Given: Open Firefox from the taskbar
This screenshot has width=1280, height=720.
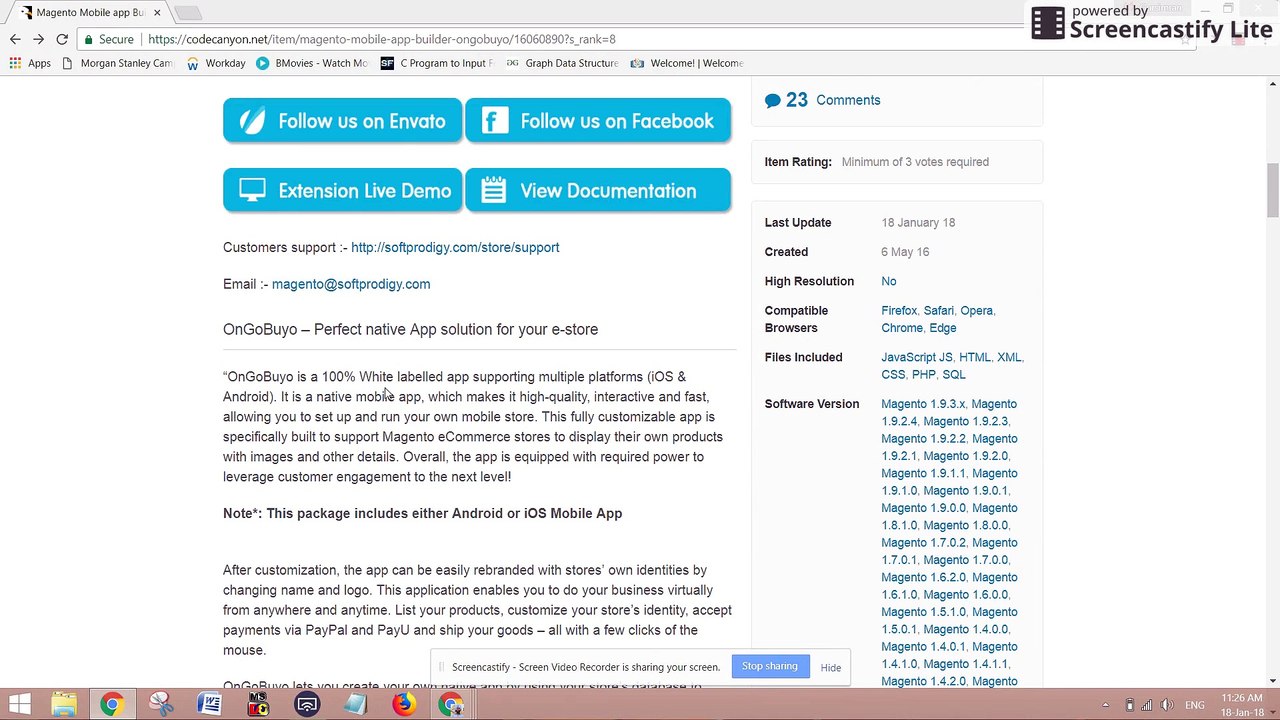Looking at the screenshot, I should point(404,705).
